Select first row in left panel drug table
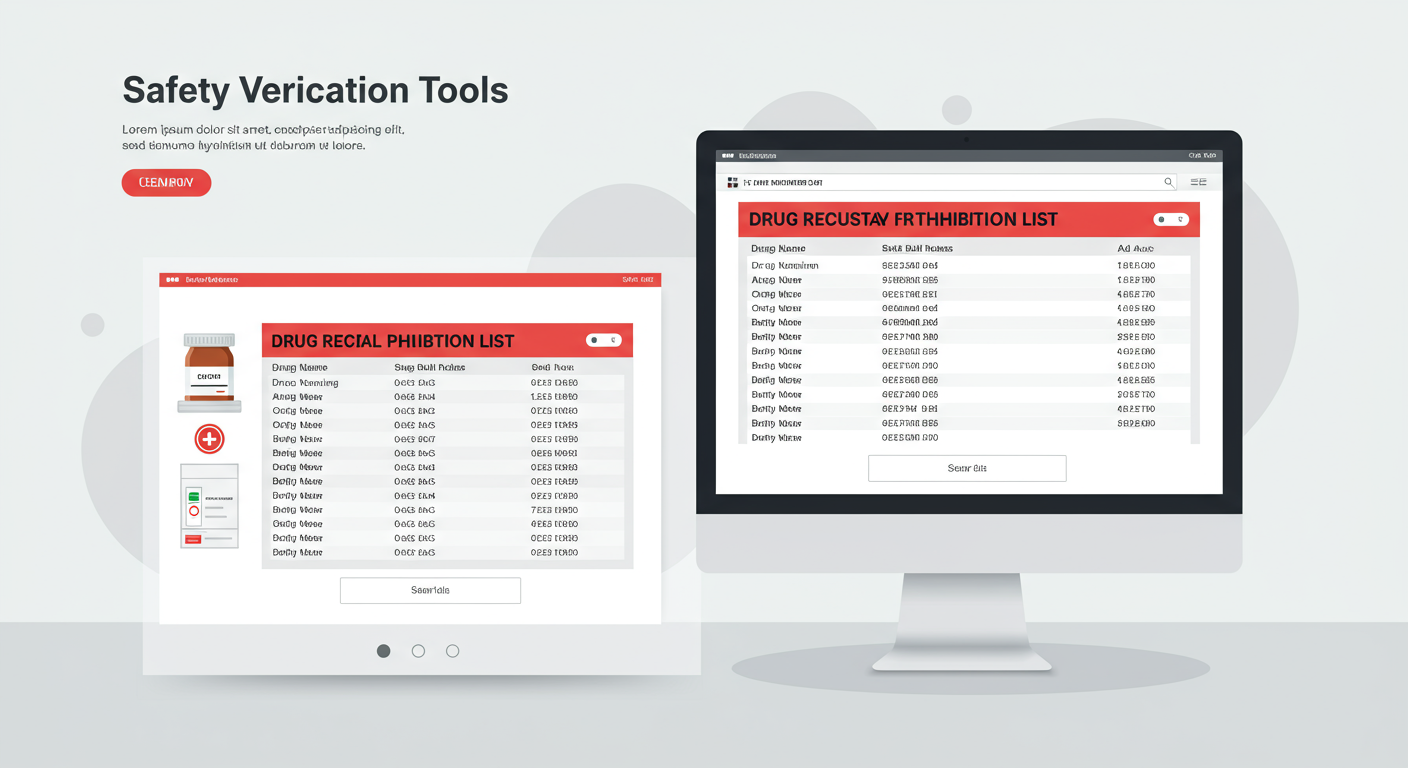This screenshot has width=1408, height=768. tap(442, 383)
